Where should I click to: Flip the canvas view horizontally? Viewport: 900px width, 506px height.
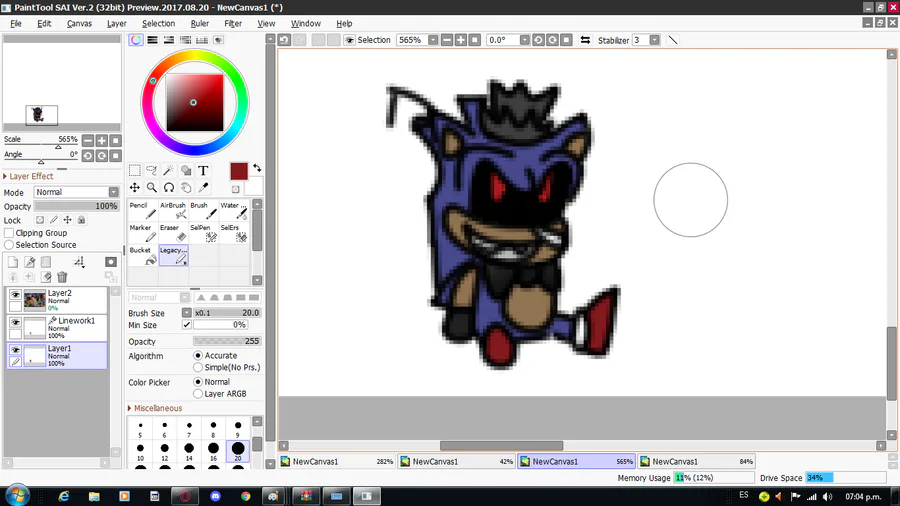point(585,40)
